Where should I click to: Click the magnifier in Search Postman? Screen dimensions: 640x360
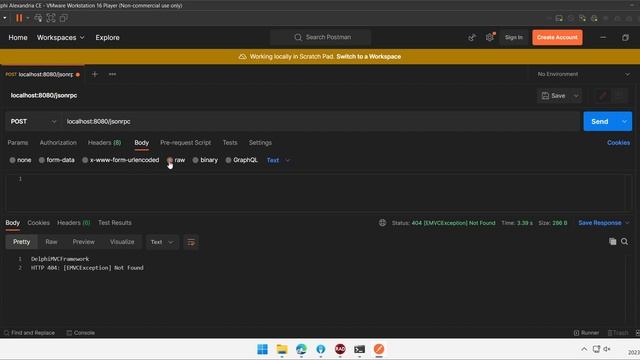click(x=298, y=37)
